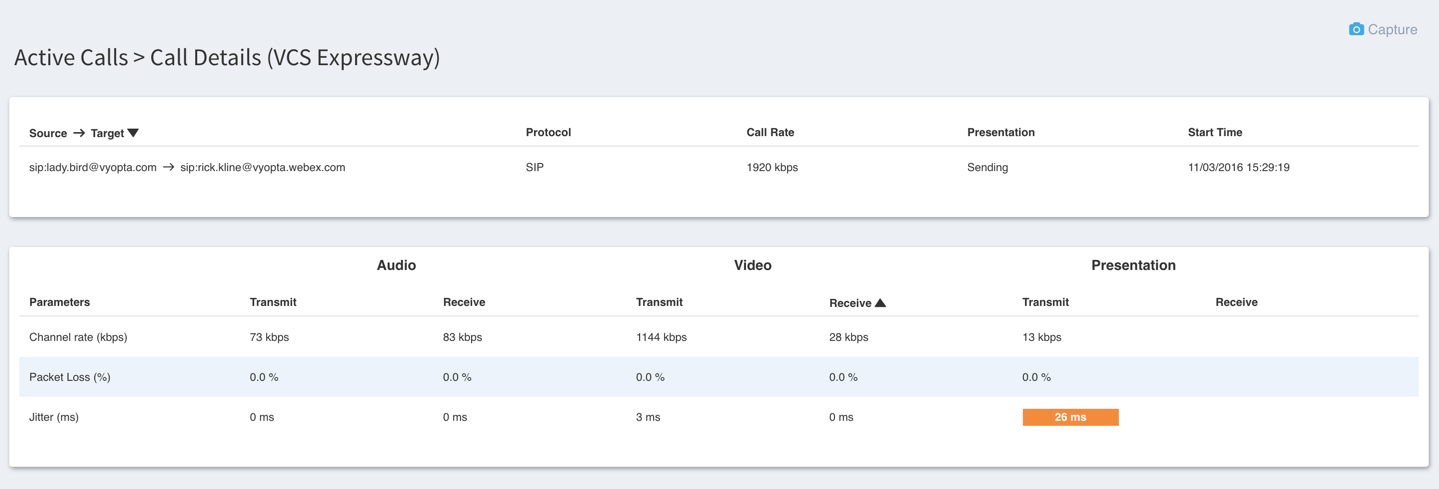
Task: Click the camera Capture icon
Action: [x=1356, y=29]
